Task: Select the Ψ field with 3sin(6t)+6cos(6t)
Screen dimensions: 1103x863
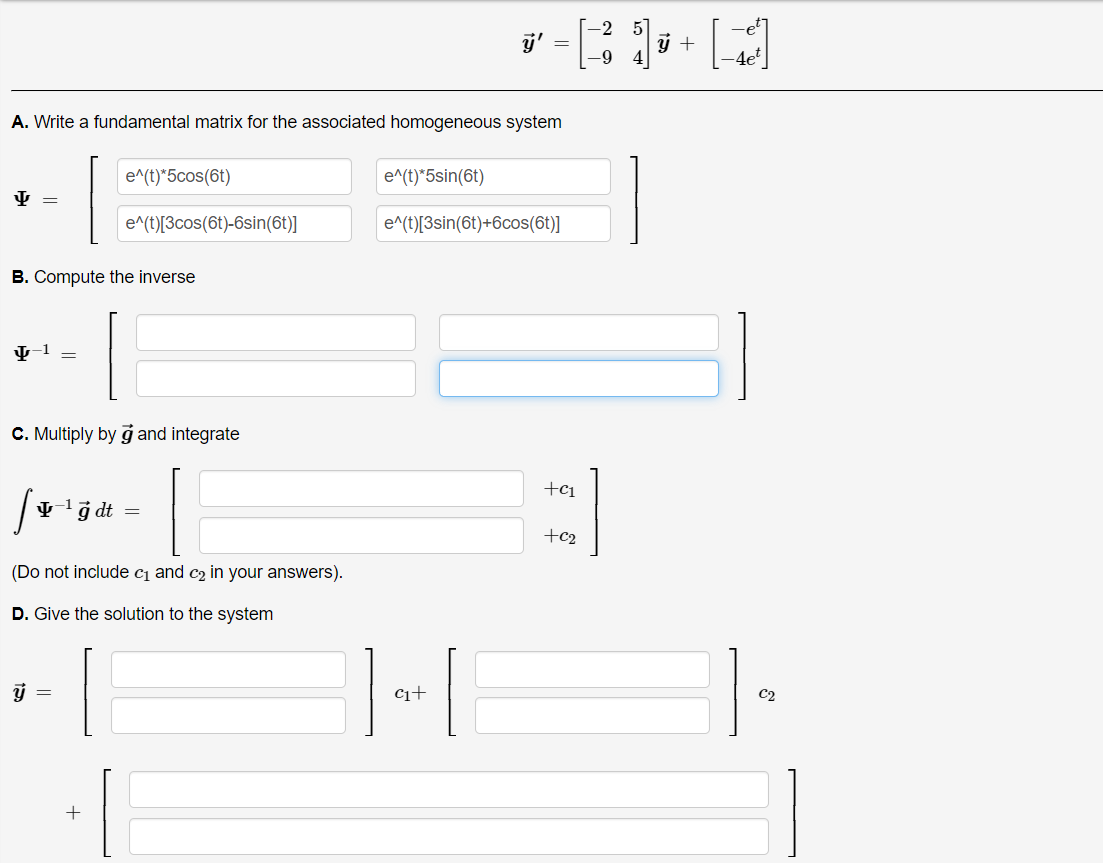Action: [493, 224]
